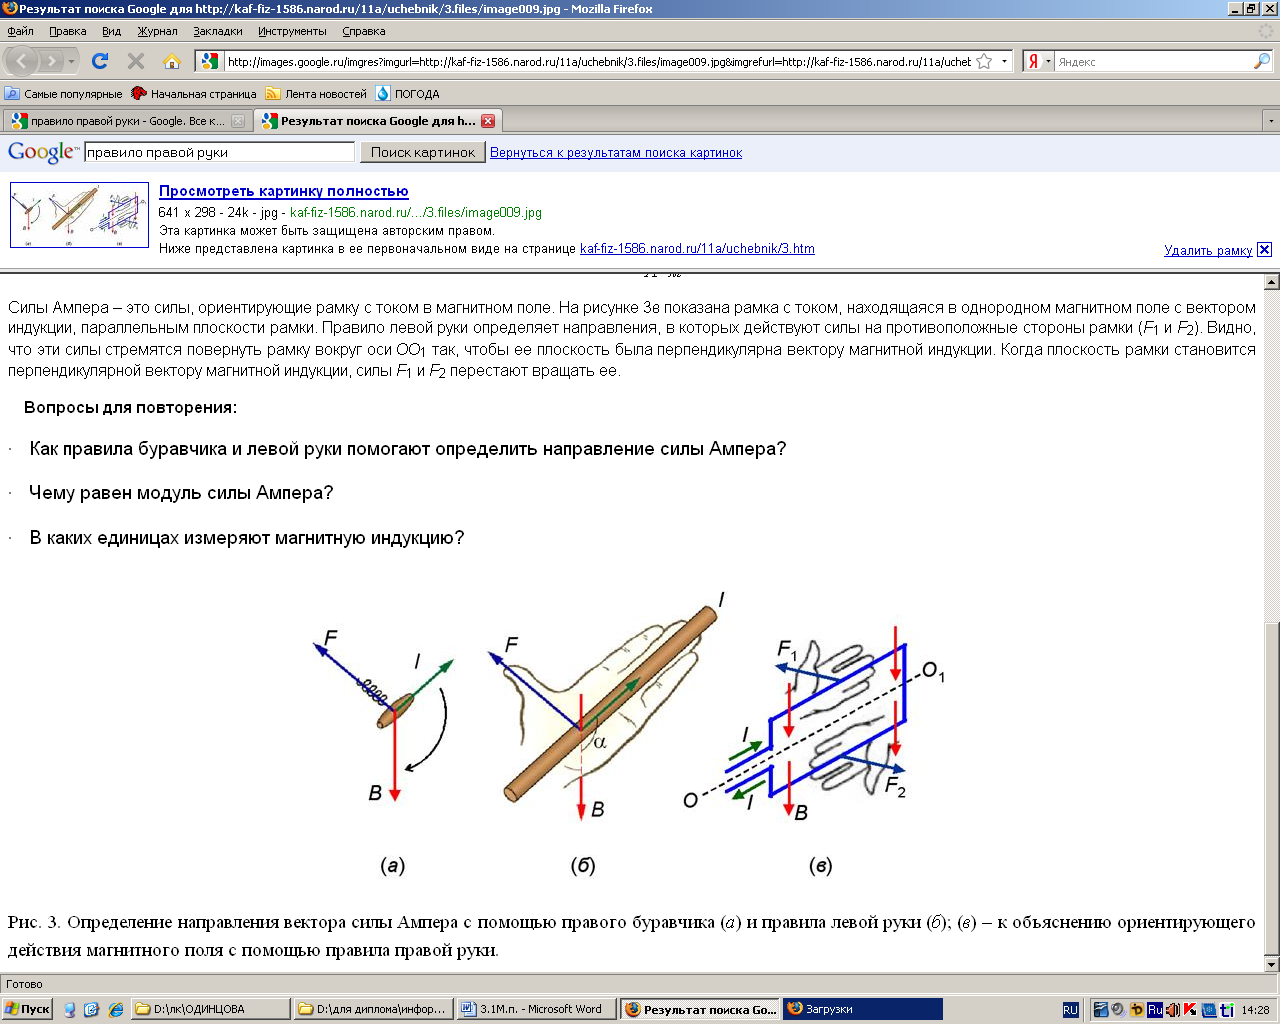This screenshot has height=1024, width=1280.
Task: Close the 'Результат поиска Google' tab
Action: [x=488, y=121]
